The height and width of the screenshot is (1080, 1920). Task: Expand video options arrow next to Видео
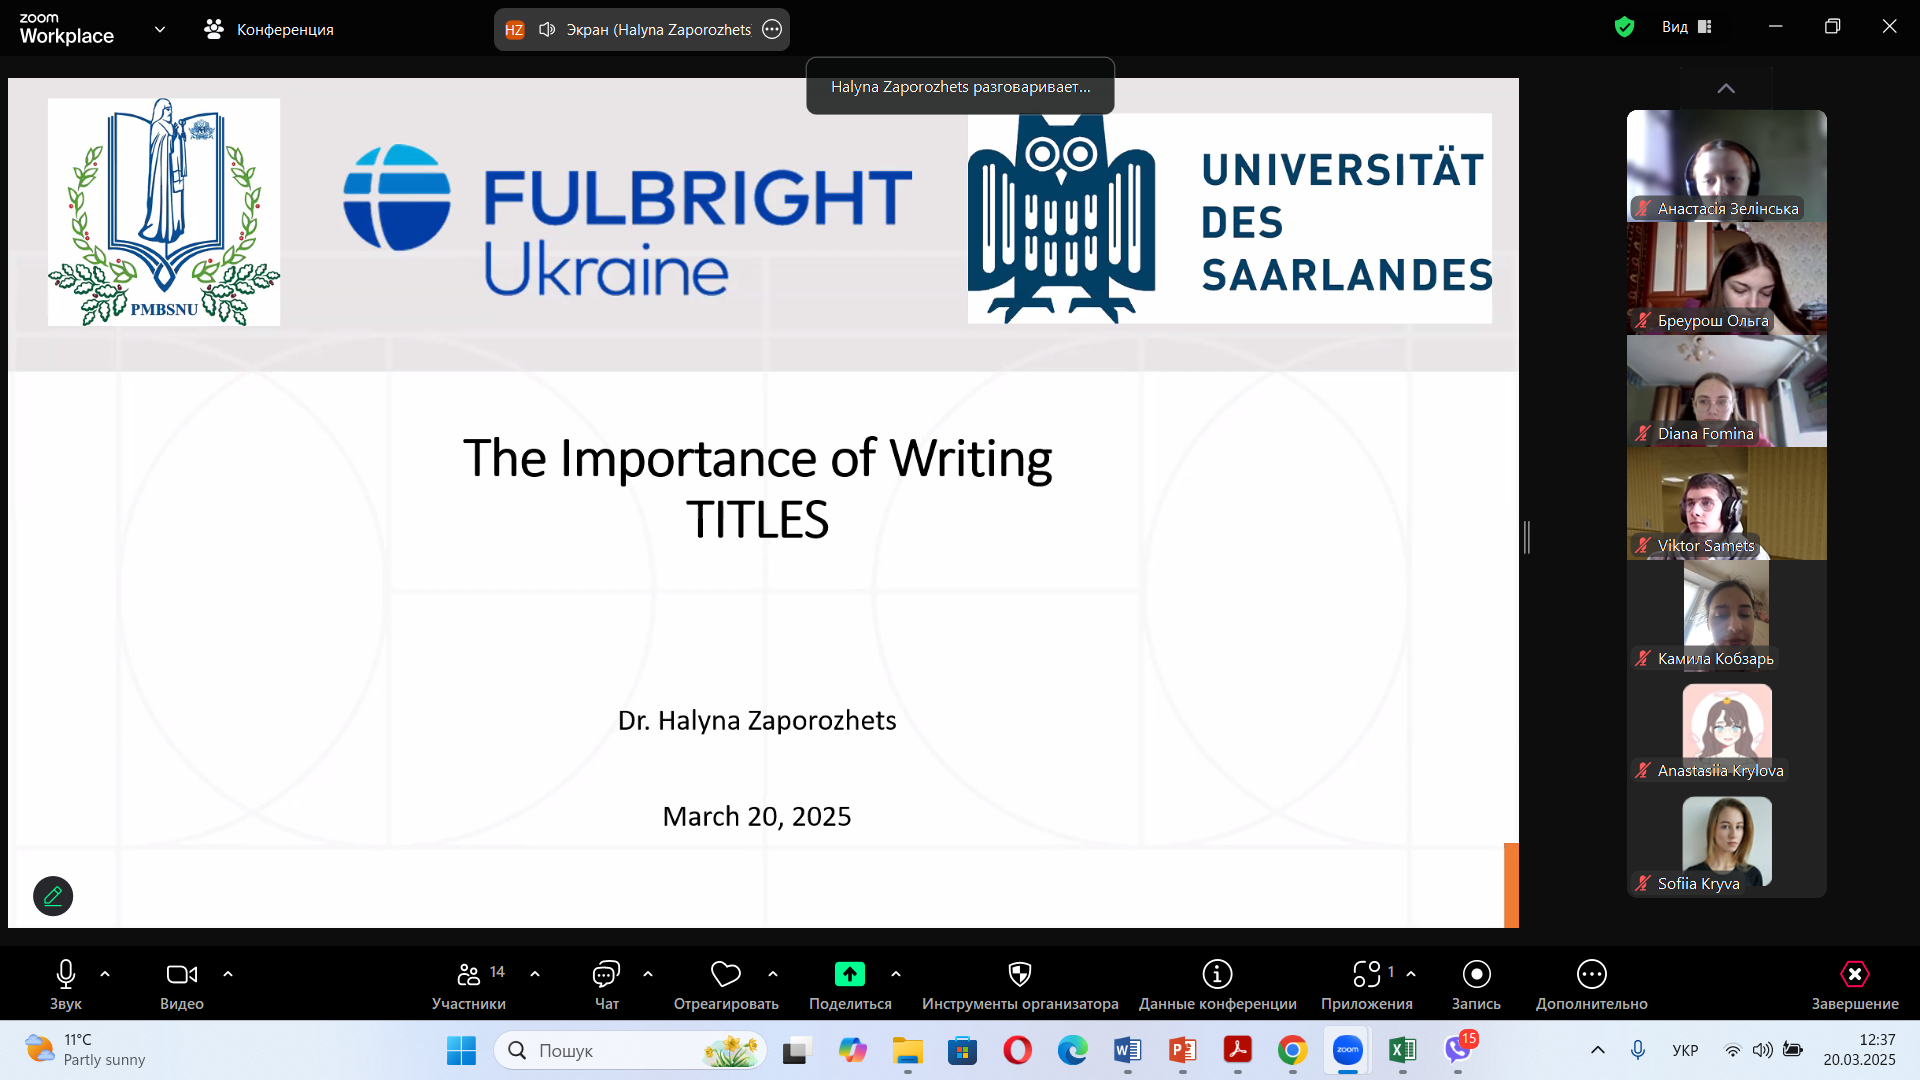pyautogui.click(x=228, y=973)
